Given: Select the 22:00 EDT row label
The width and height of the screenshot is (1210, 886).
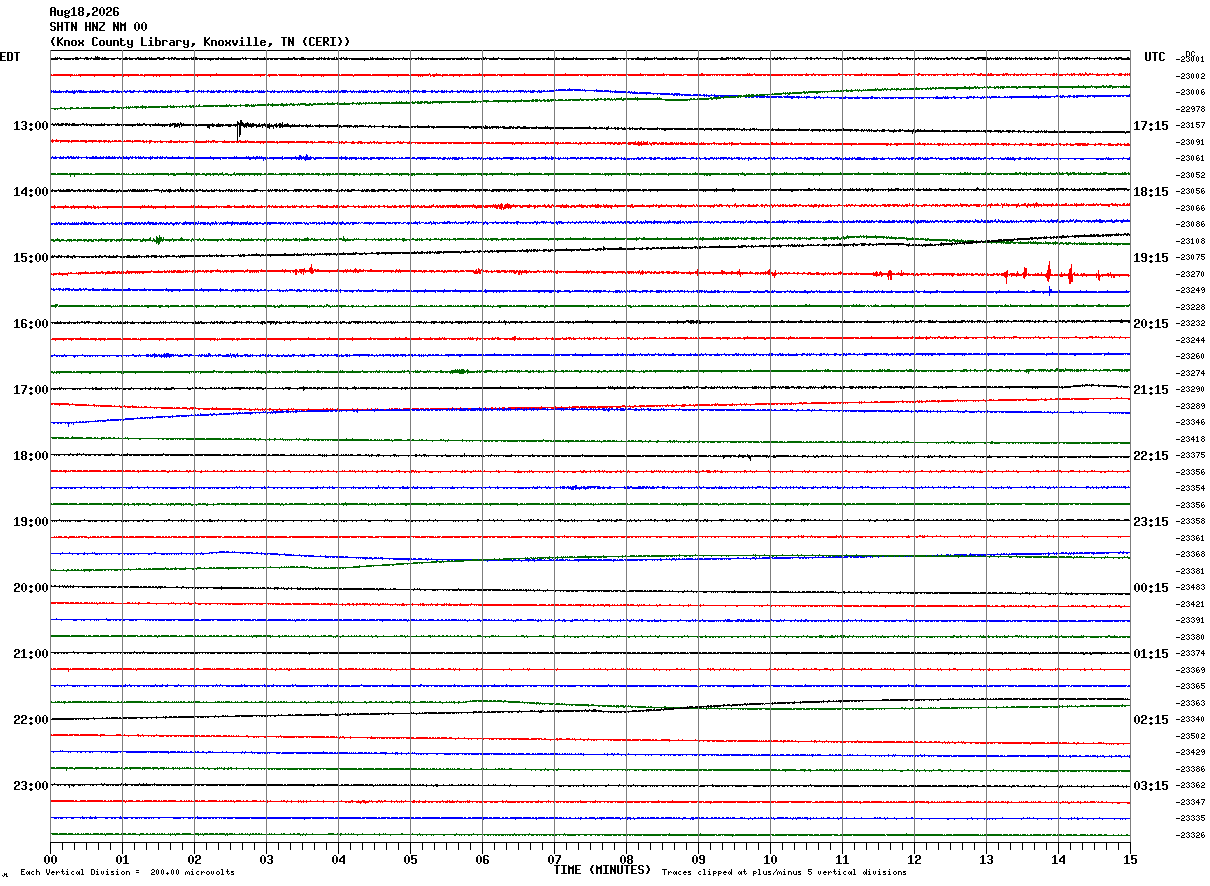Looking at the screenshot, I should [x=30, y=720].
